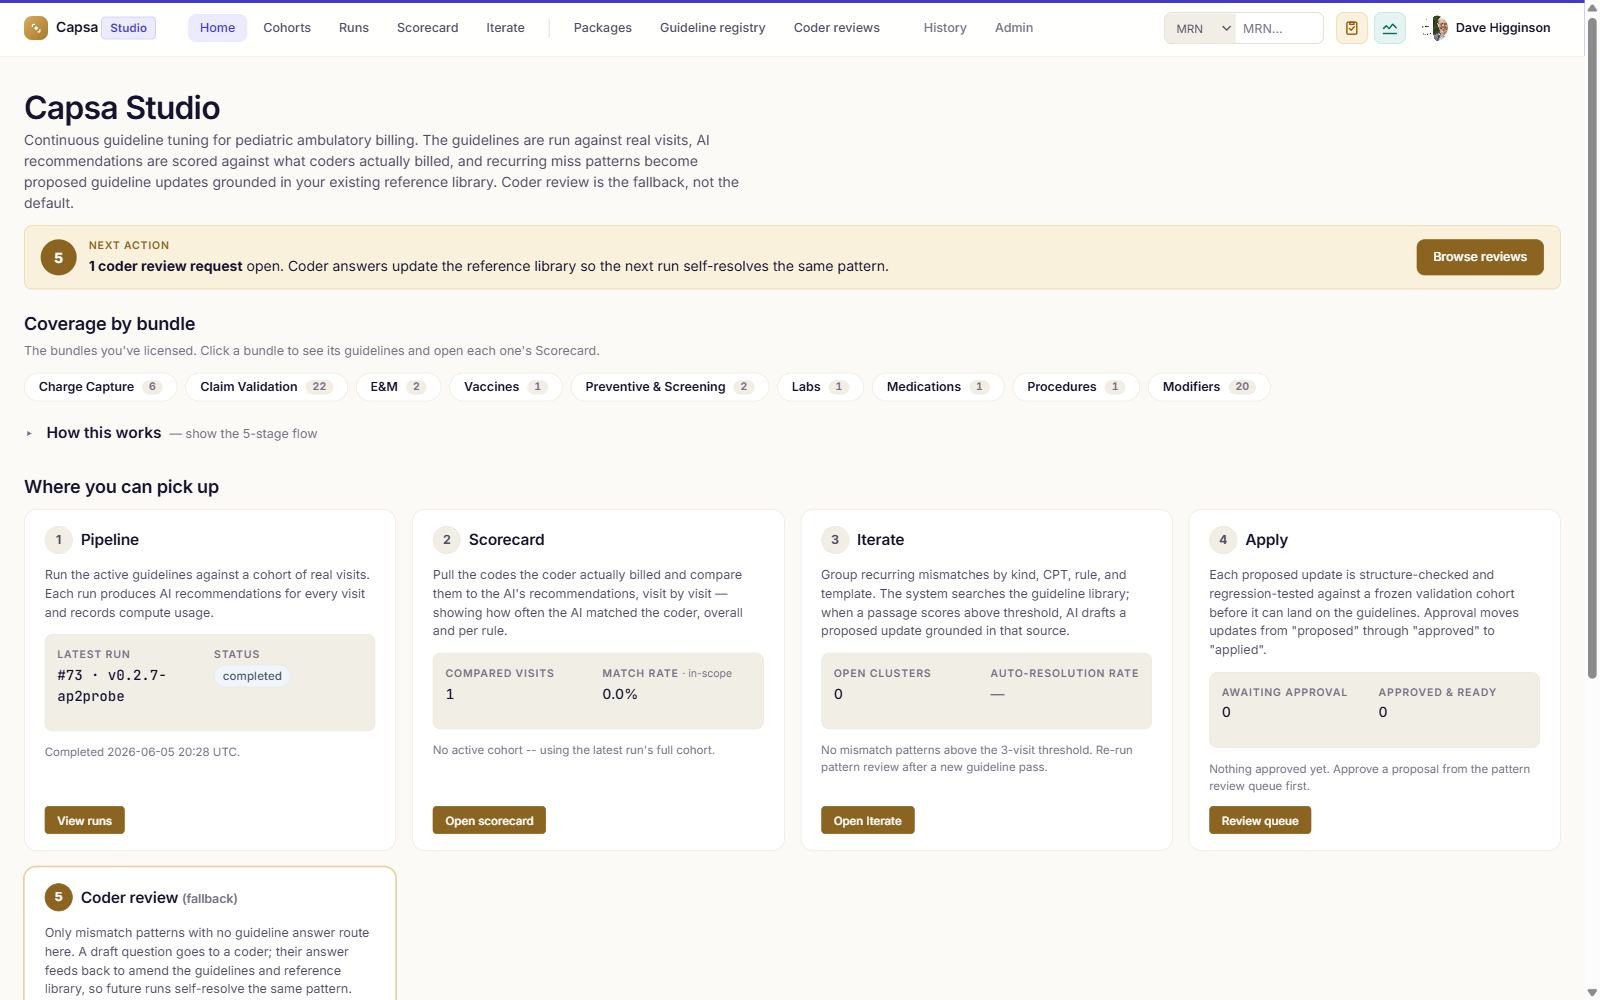Click the 0.0% match rate value
This screenshot has height=1000, width=1600.
pos(620,694)
